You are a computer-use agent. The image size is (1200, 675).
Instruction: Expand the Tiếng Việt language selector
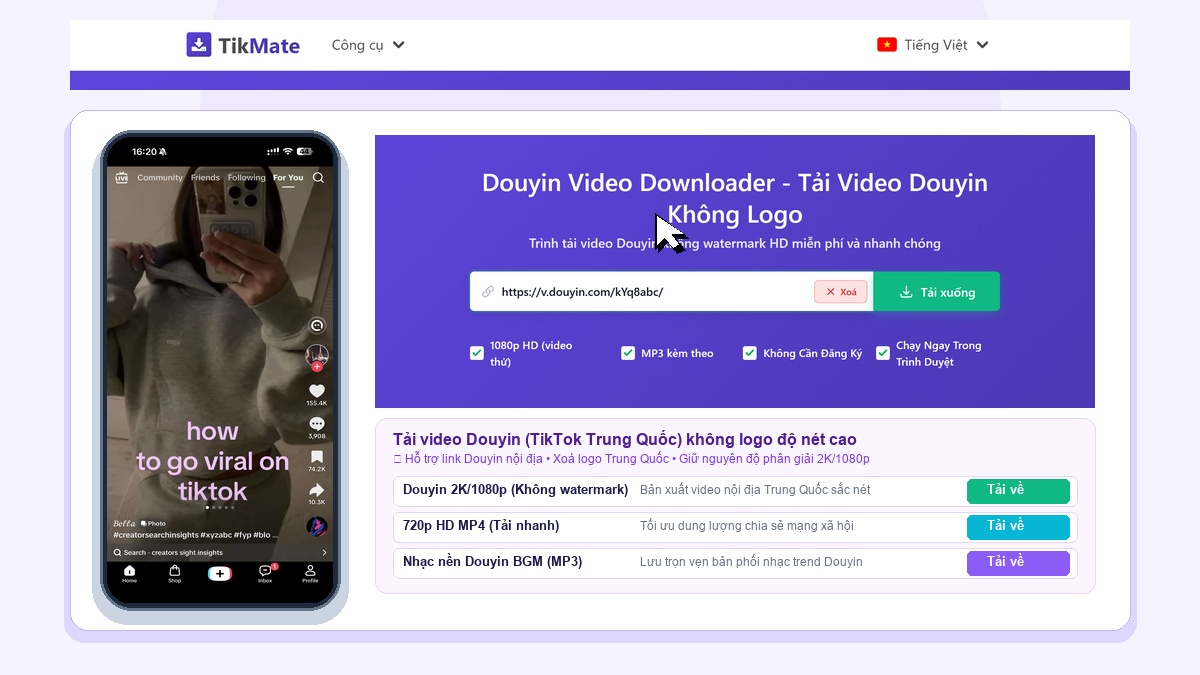pos(933,45)
